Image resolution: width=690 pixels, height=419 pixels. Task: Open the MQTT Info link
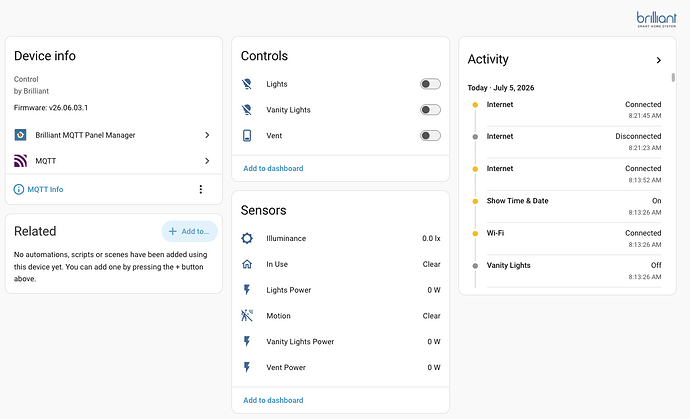(x=38, y=189)
